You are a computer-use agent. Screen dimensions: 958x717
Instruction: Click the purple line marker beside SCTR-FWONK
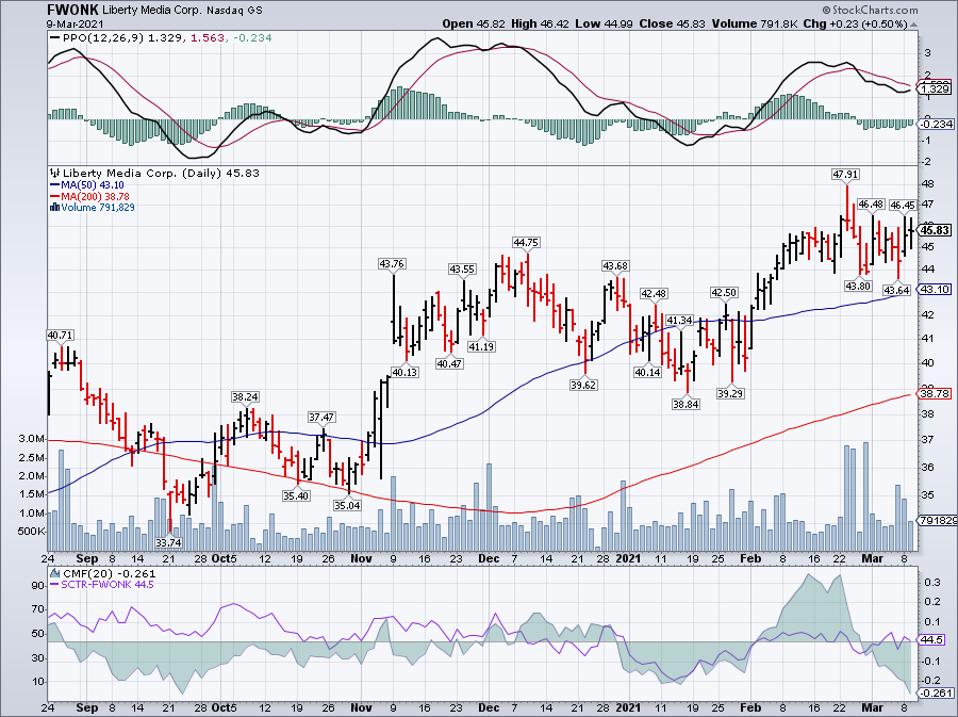click(x=54, y=584)
